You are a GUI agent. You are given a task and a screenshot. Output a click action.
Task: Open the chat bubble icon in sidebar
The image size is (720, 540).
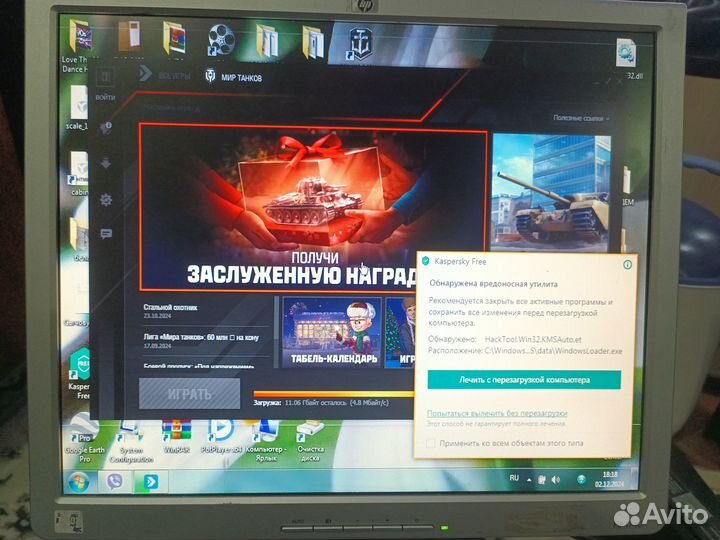(x=106, y=233)
